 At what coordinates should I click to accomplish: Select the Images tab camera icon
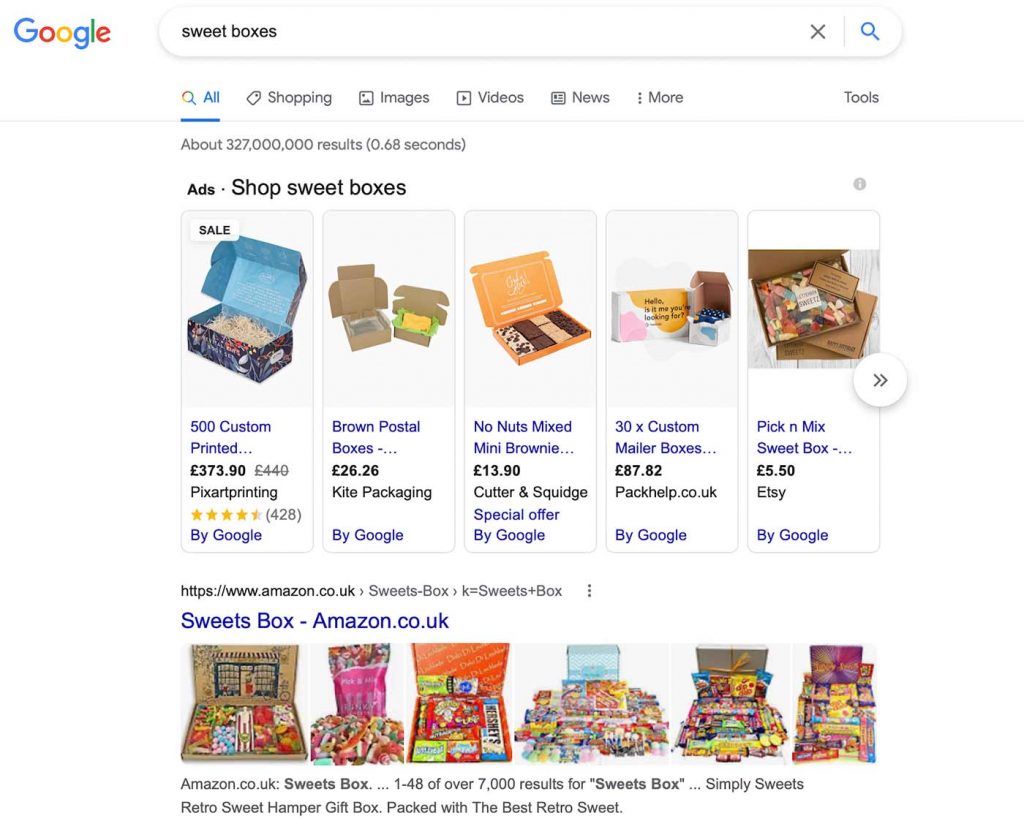(x=367, y=97)
